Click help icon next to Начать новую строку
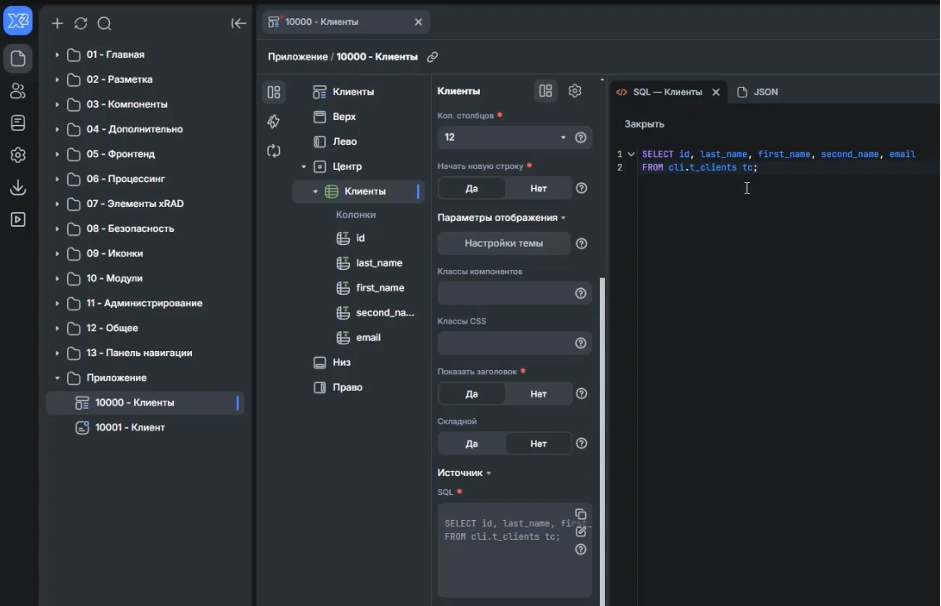The image size is (941, 606). (x=581, y=188)
